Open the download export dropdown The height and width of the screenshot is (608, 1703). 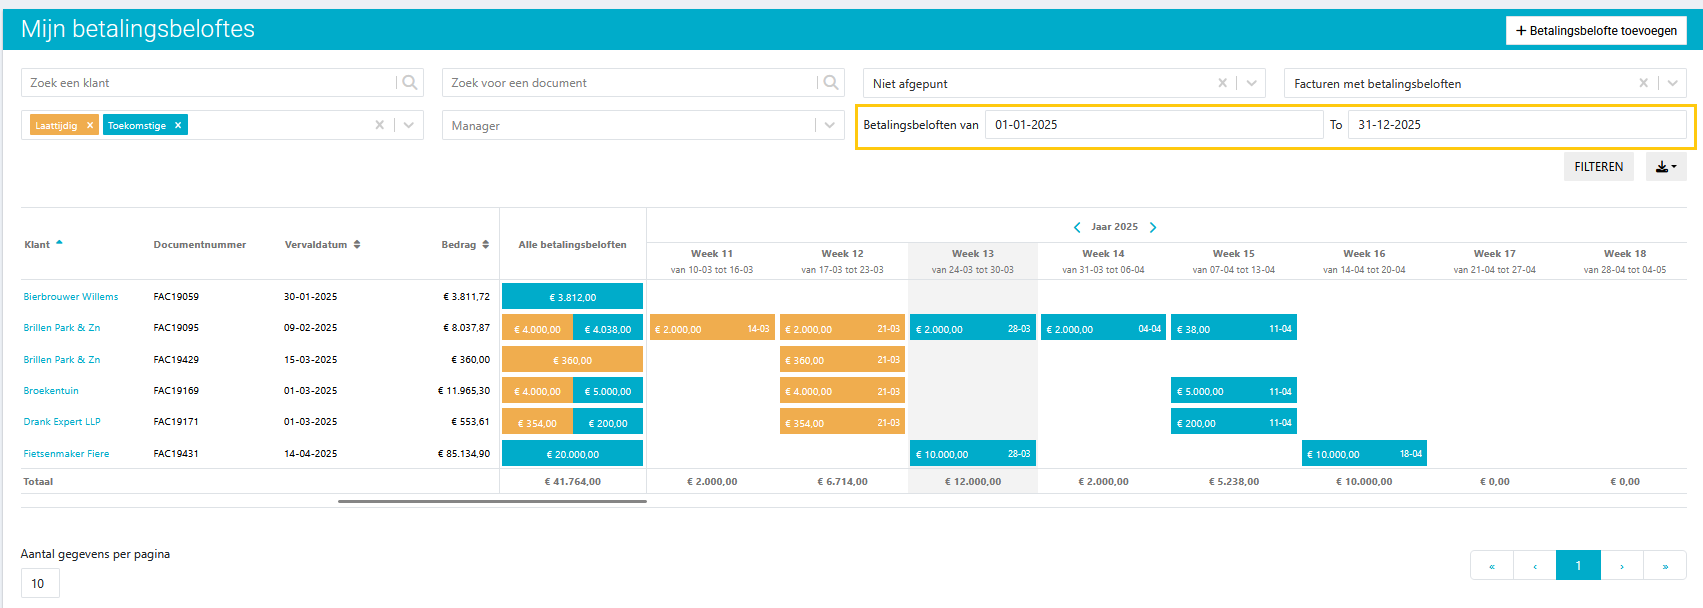coord(1665,167)
